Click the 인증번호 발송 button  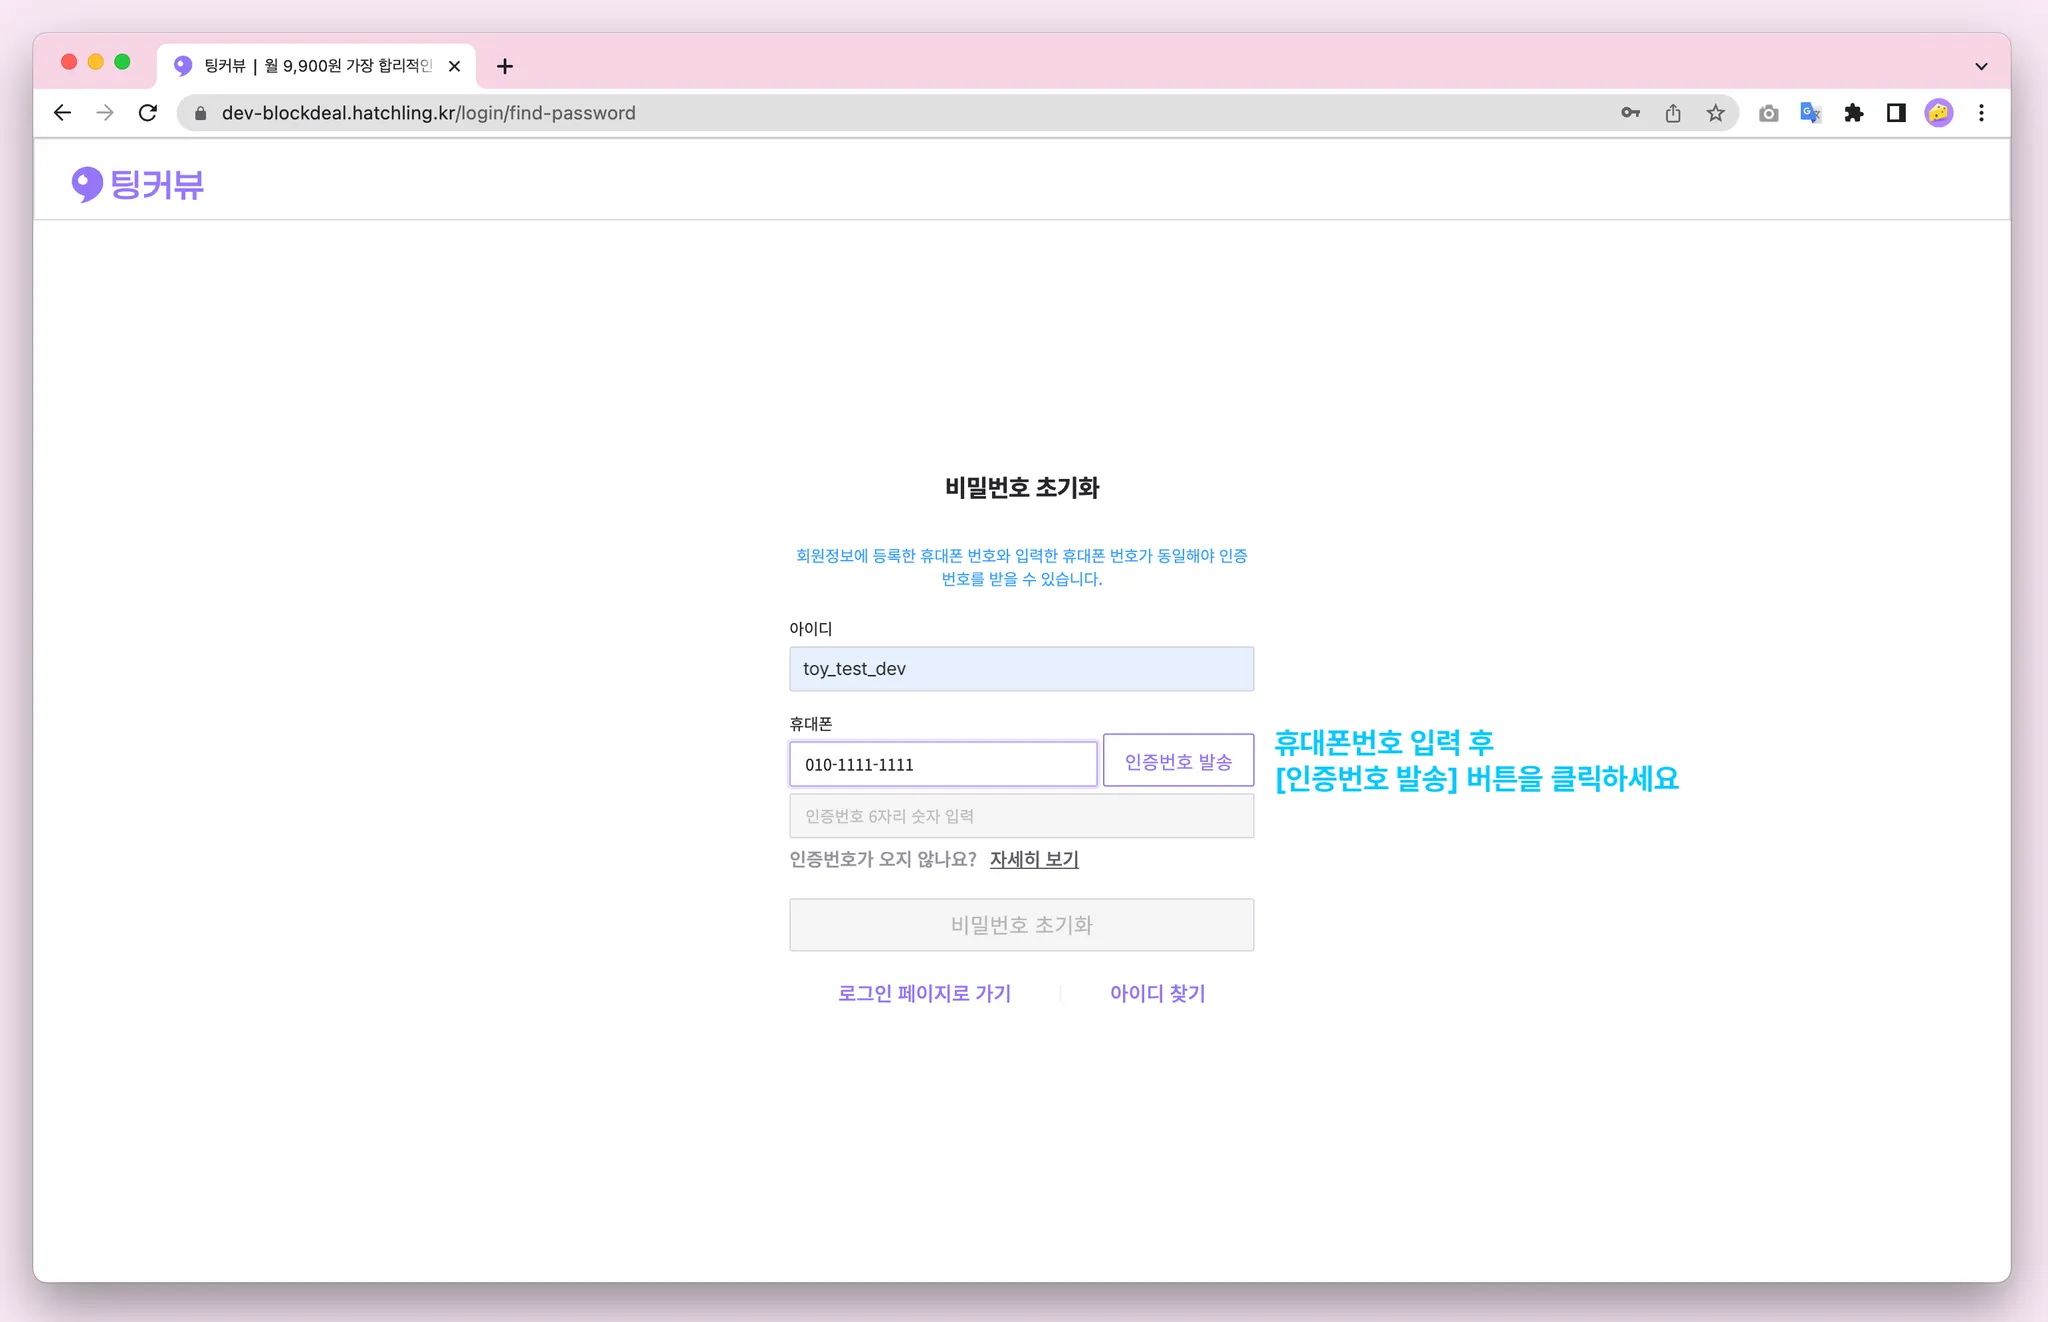pyautogui.click(x=1178, y=762)
